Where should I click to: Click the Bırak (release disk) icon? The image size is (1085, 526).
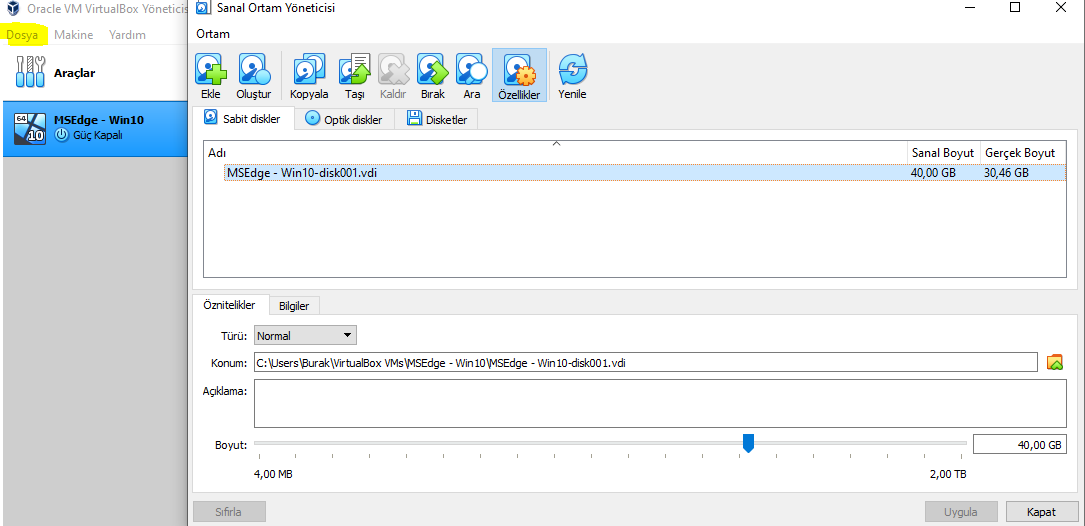pos(432,70)
